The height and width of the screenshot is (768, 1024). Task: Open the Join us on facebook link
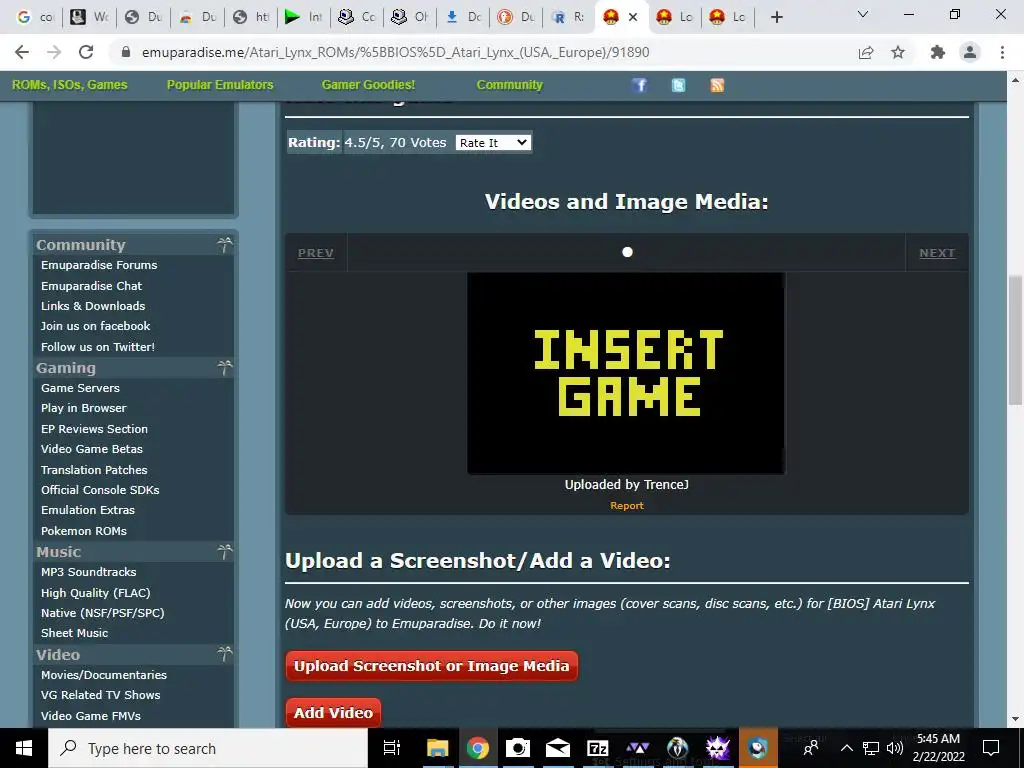click(95, 326)
